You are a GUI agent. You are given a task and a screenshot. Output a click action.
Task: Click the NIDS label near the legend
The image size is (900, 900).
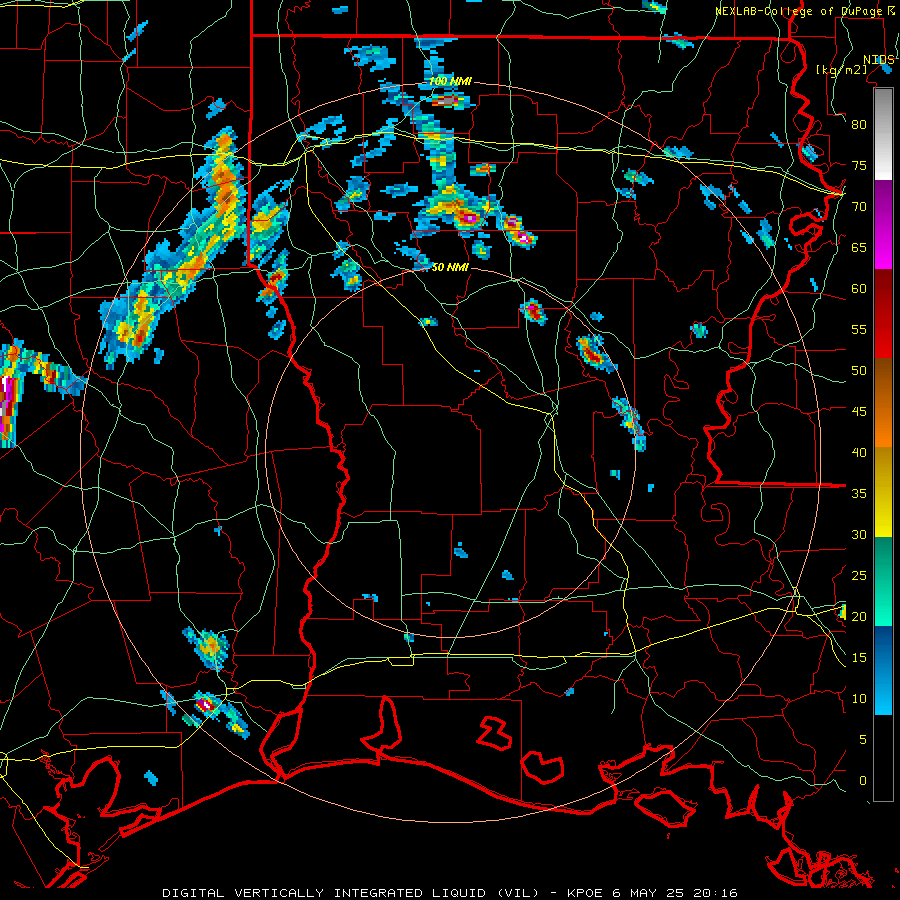click(879, 60)
